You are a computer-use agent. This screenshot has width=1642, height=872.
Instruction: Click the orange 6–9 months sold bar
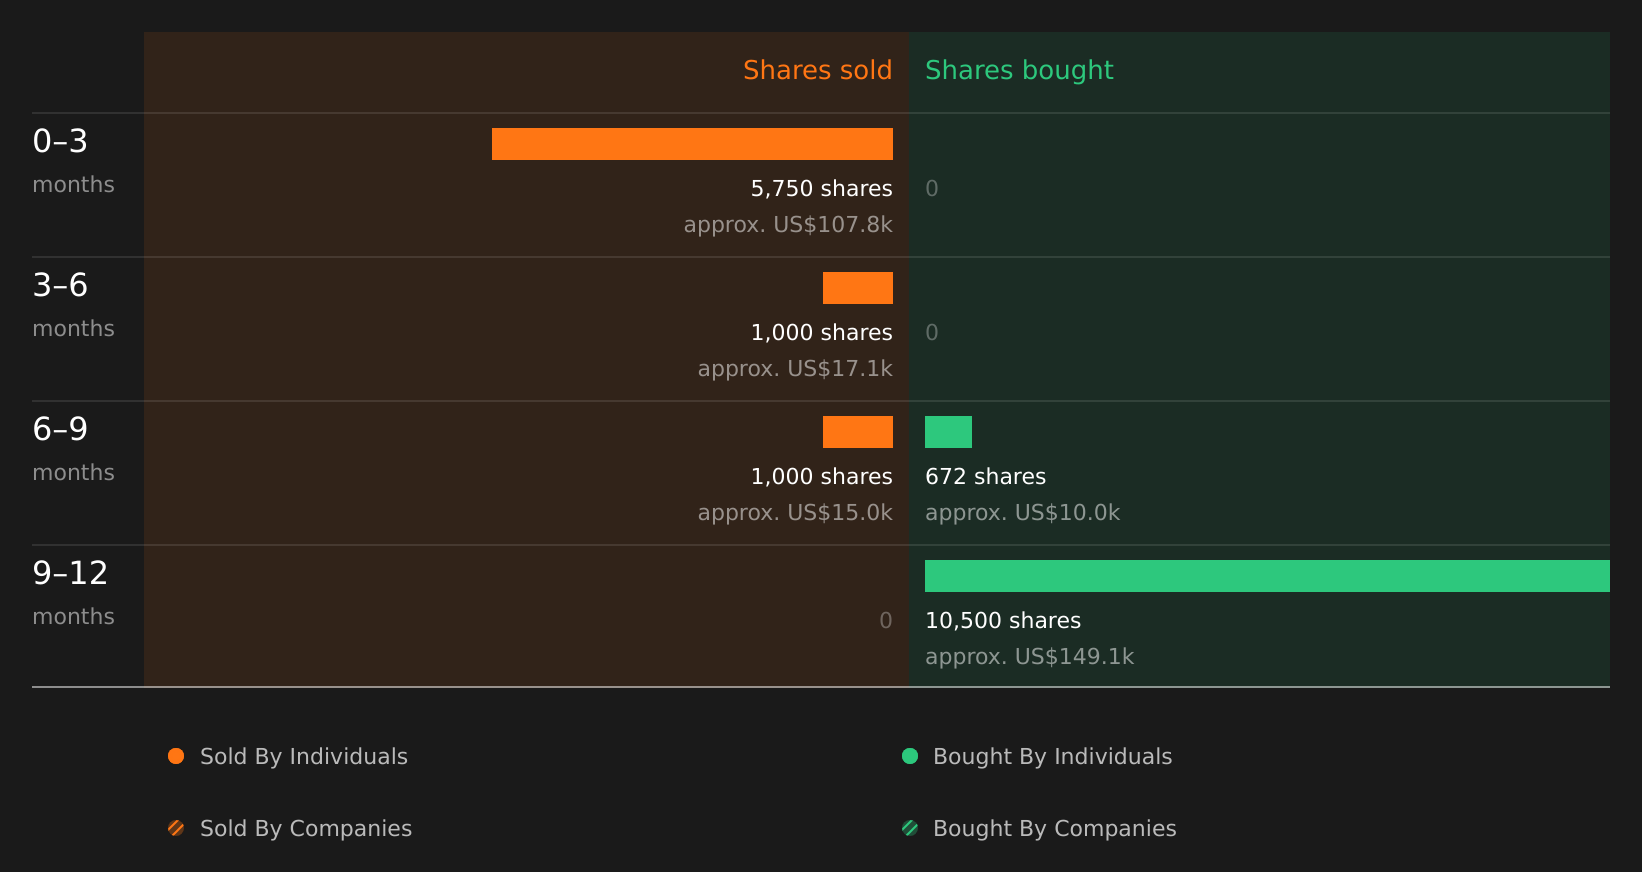point(858,432)
